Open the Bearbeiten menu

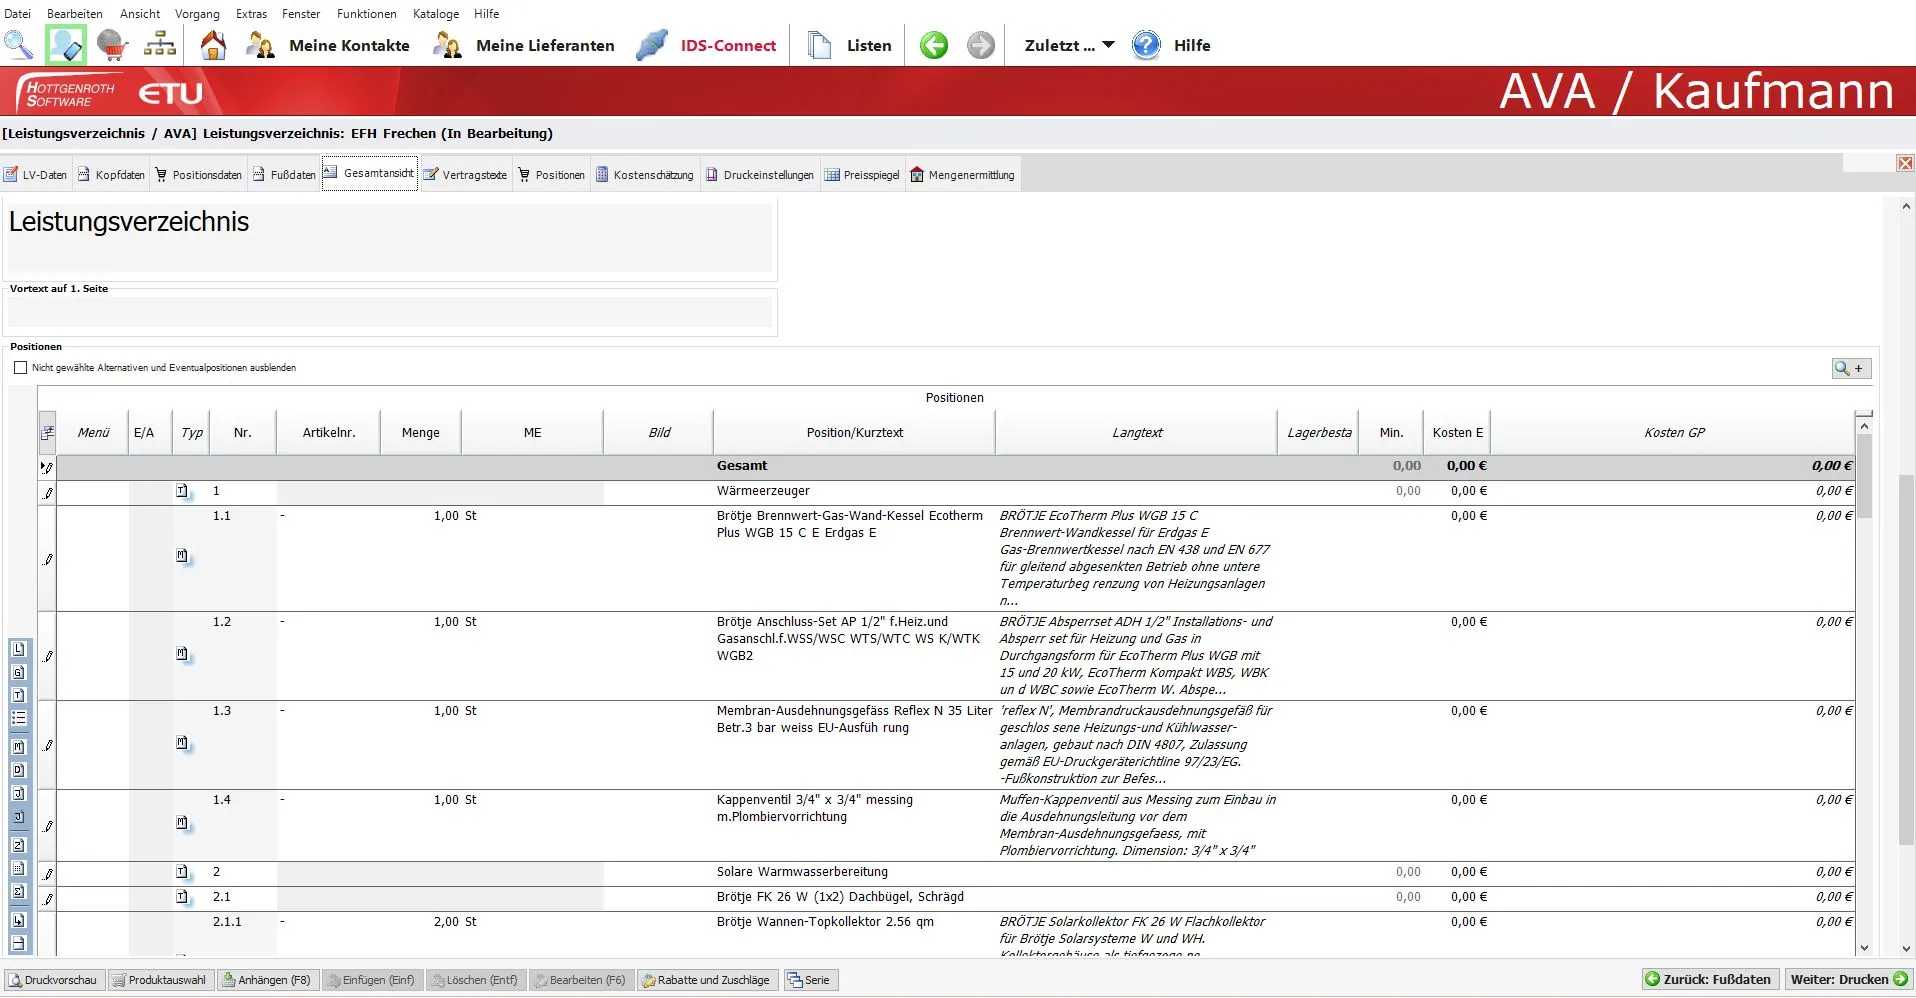(x=75, y=14)
